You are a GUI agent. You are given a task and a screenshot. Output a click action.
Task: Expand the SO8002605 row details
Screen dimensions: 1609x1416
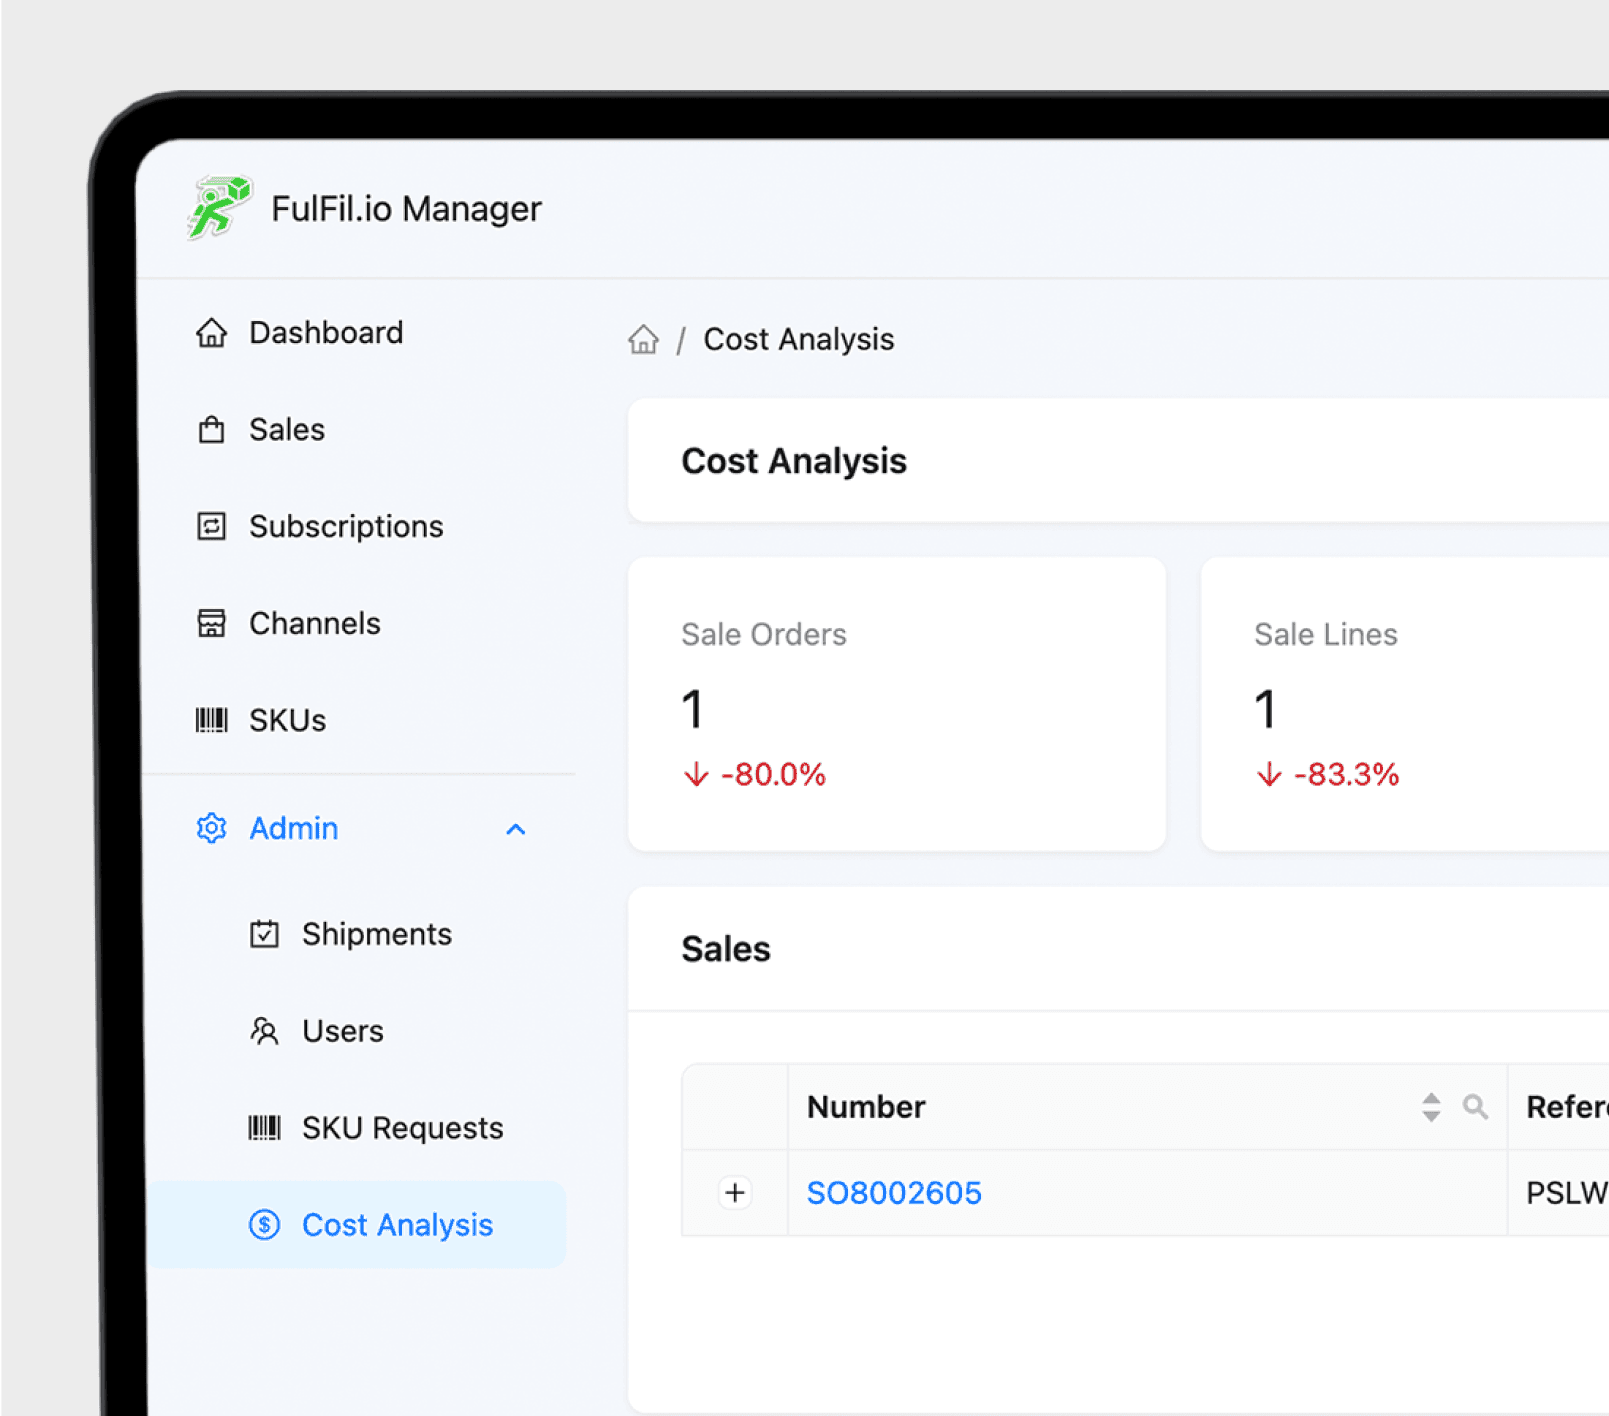coord(734,1192)
